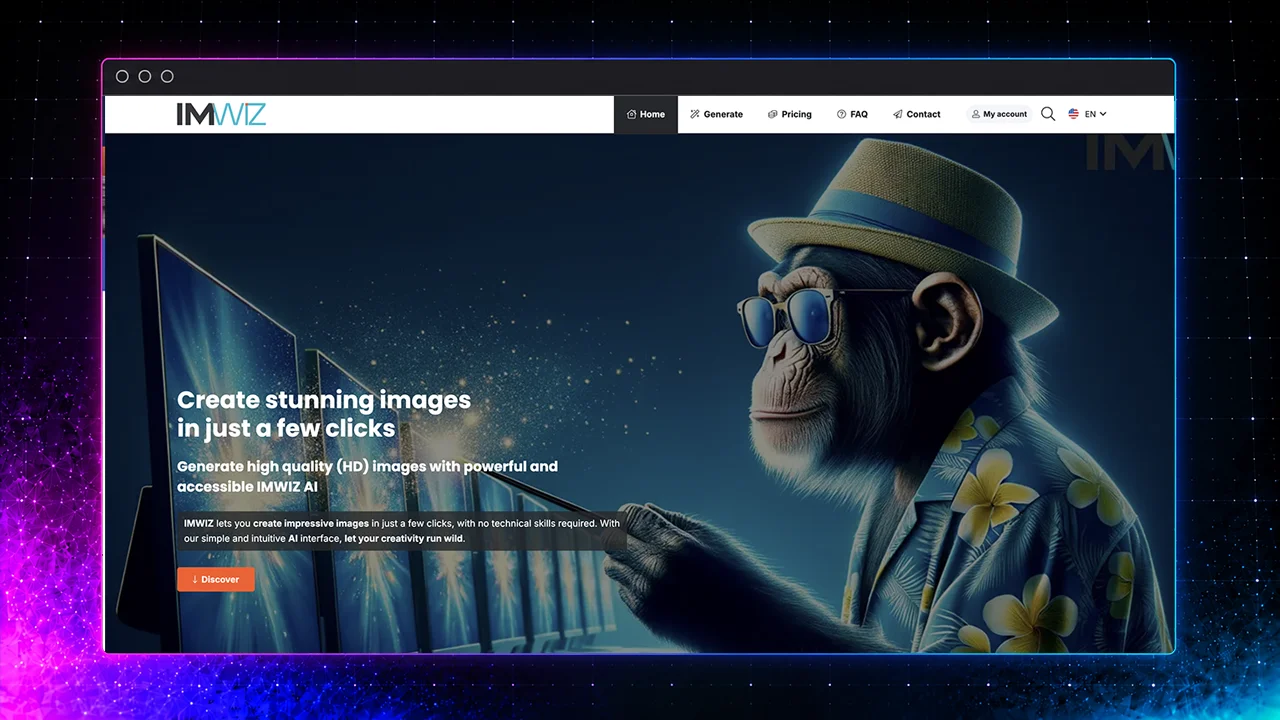The width and height of the screenshot is (1280, 720).
Task: Open the Contact page
Action: click(917, 114)
